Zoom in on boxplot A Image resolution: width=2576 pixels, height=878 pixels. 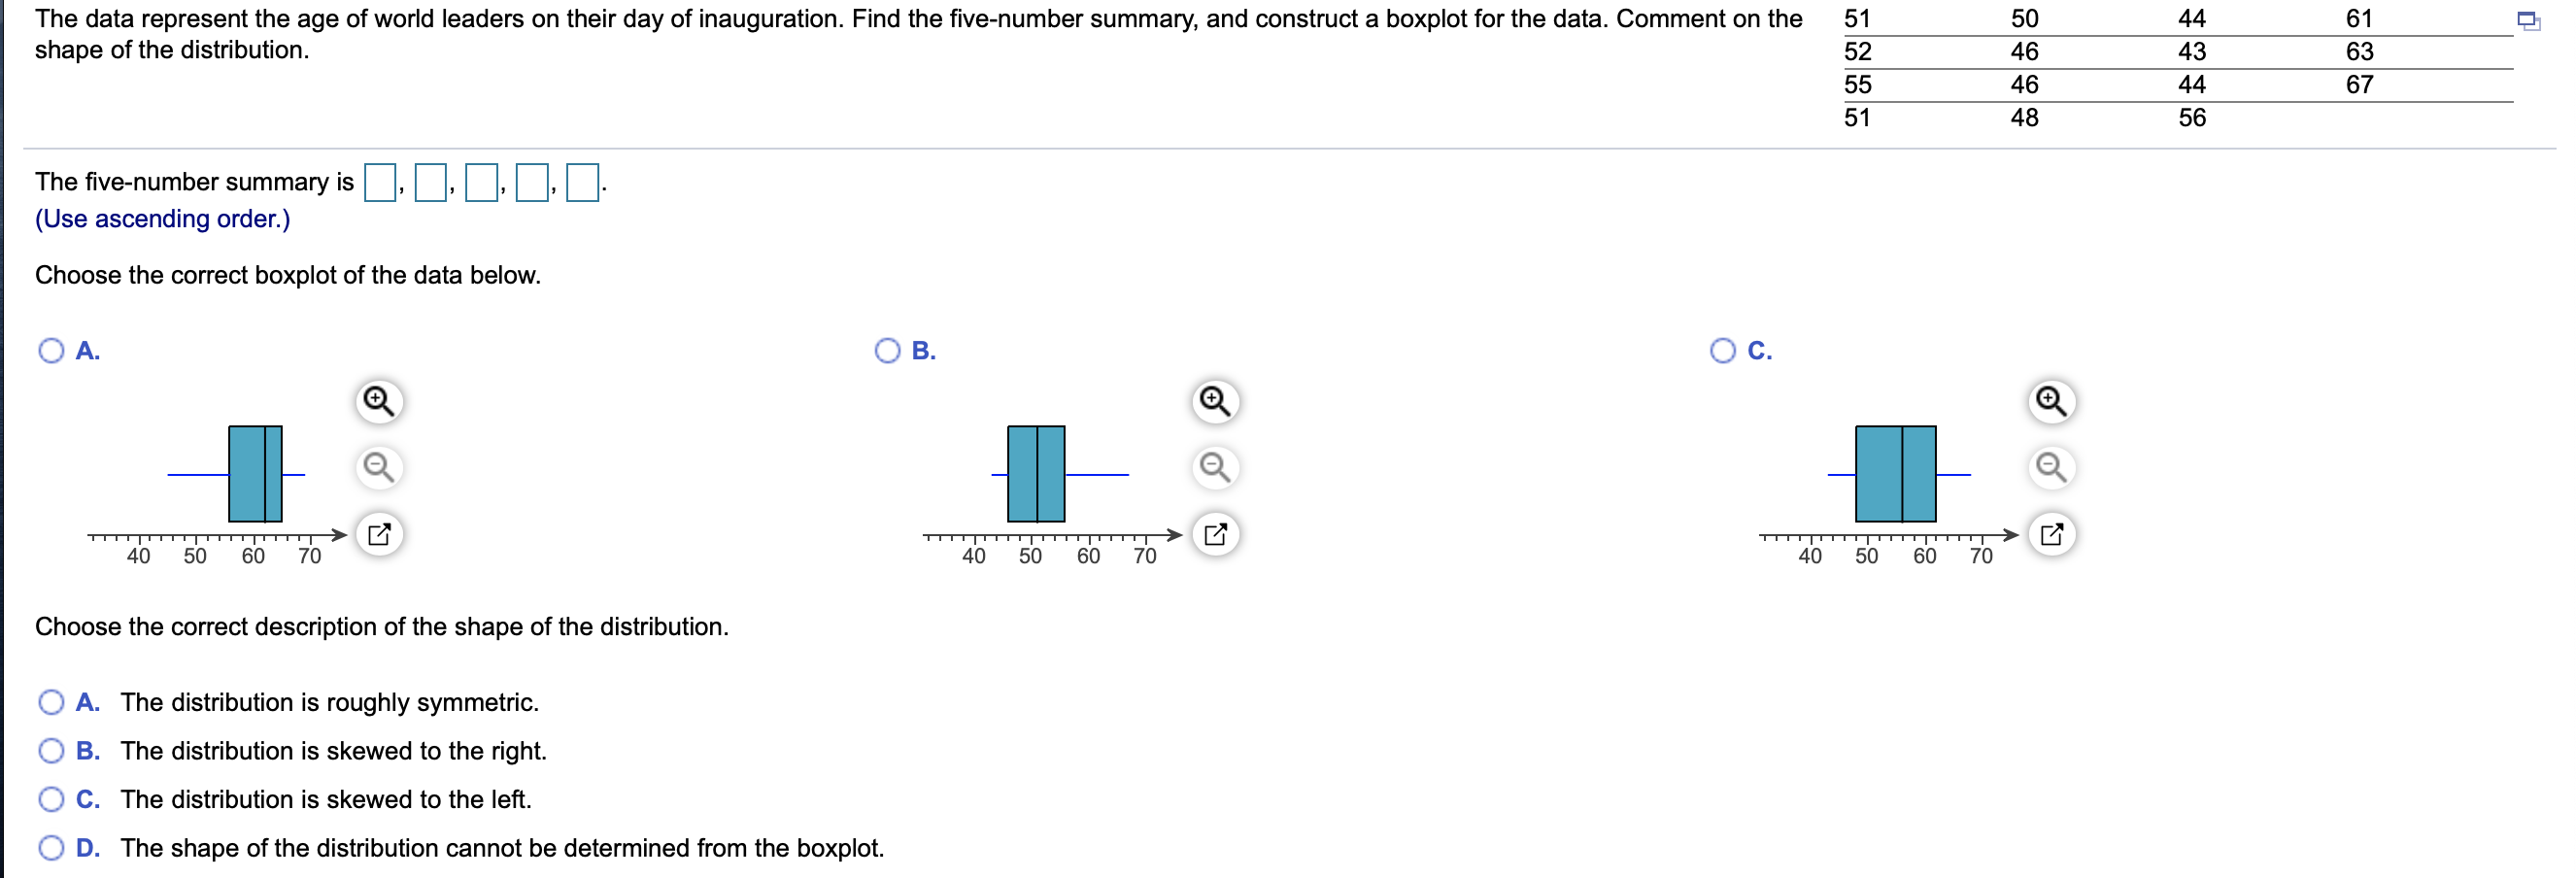(x=378, y=401)
